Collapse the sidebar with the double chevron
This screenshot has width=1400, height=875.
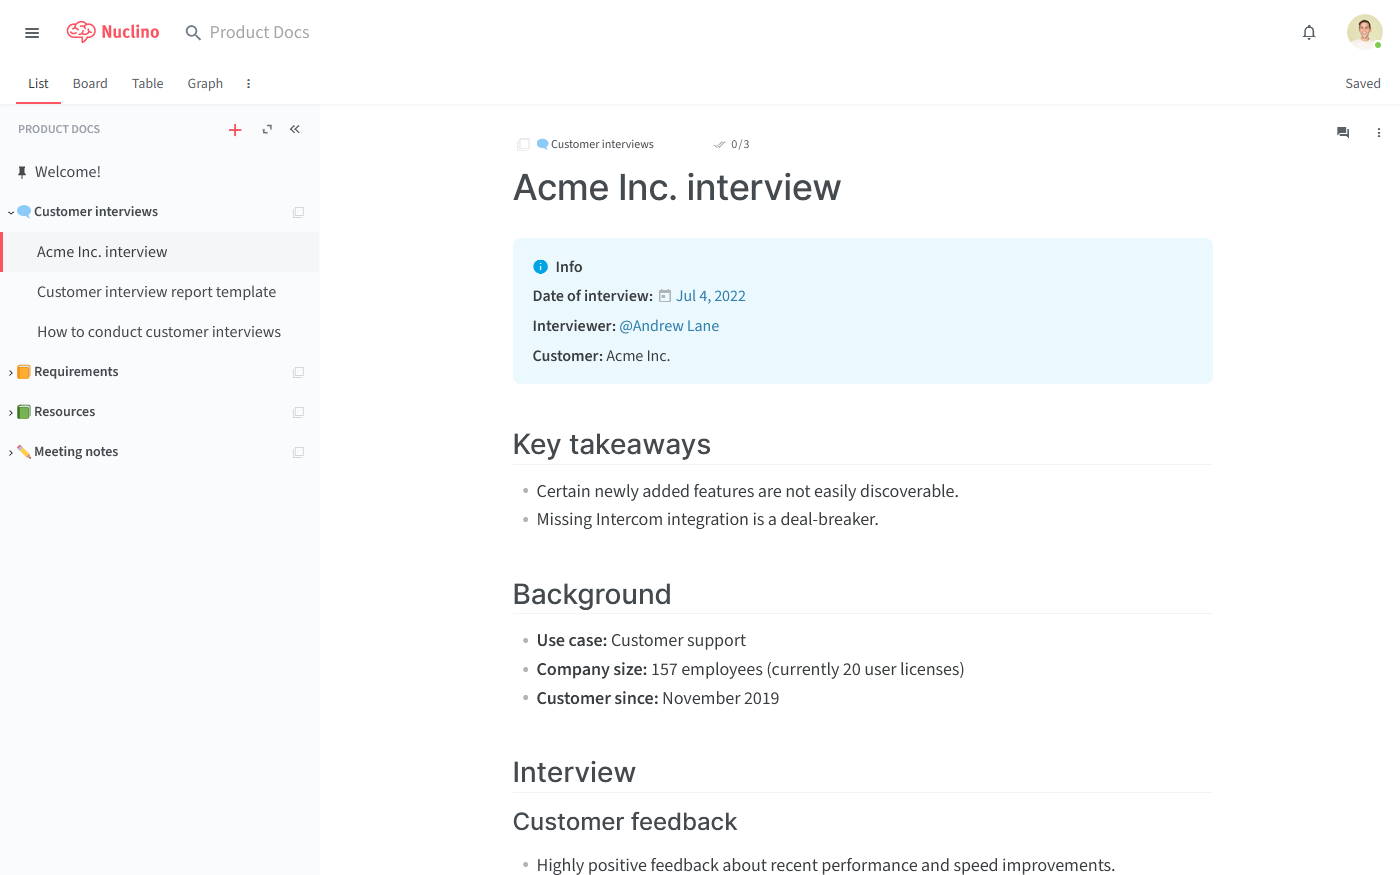tap(295, 129)
